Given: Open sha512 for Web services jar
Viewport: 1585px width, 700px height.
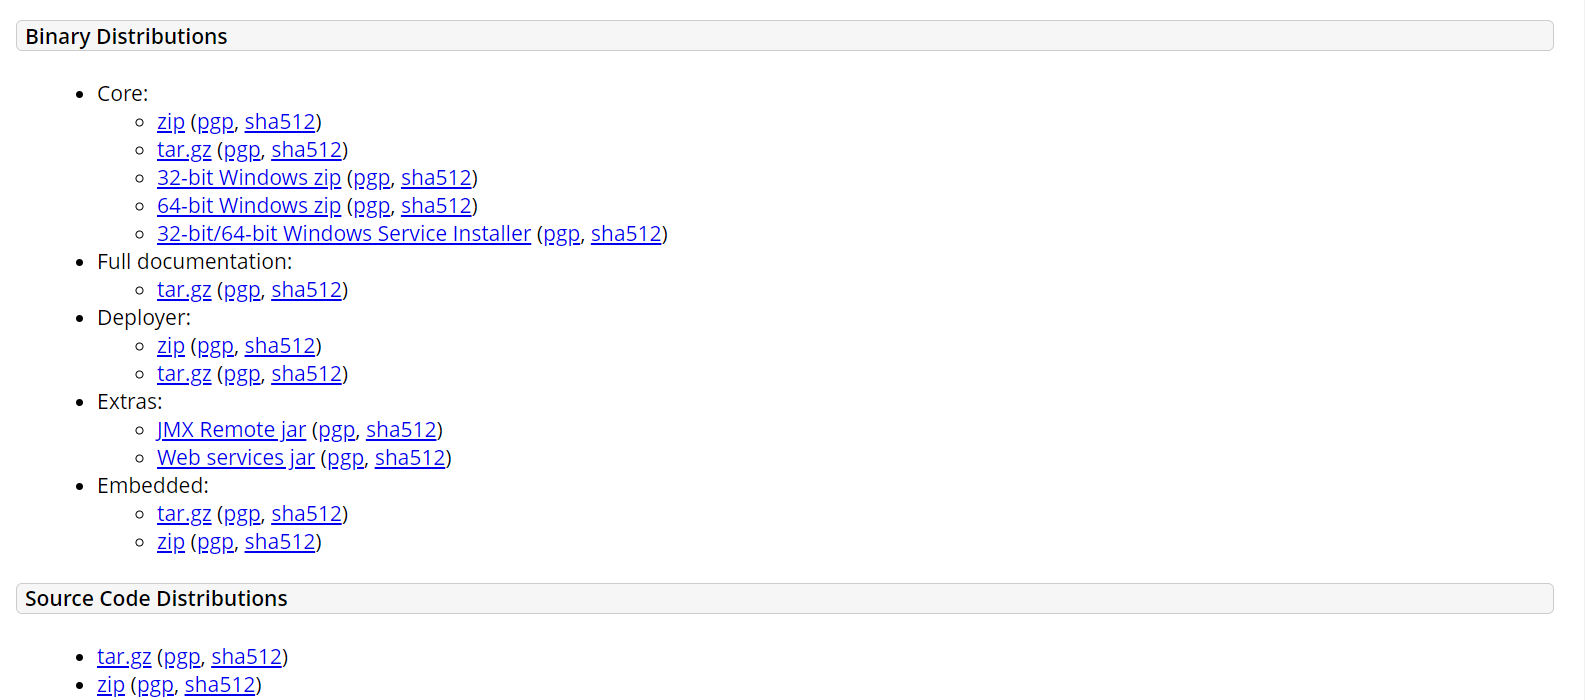Looking at the screenshot, I should click(x=410, y=458).
